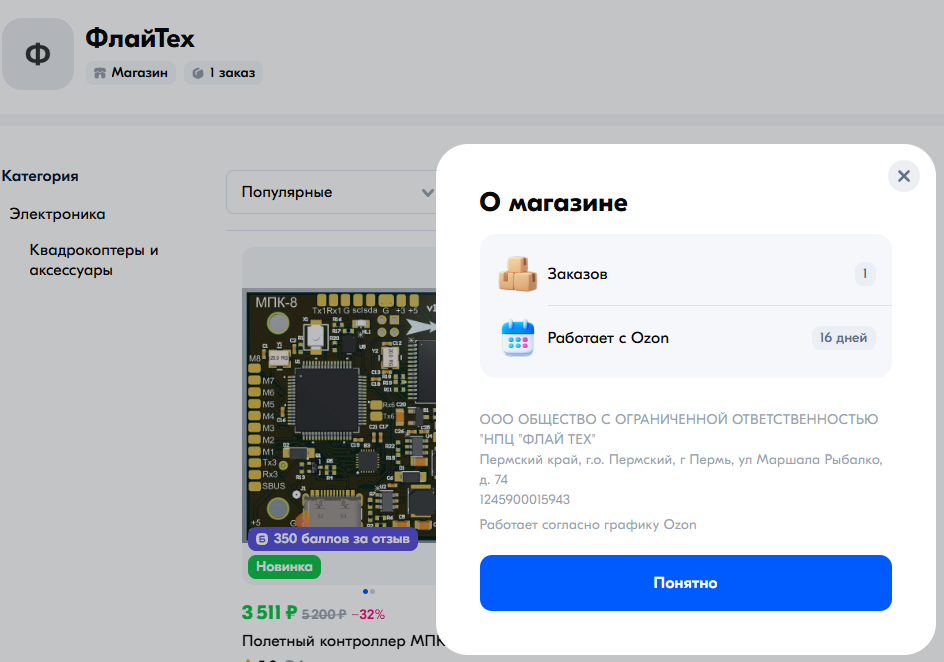
Task: Click the Работает согласно графику Ozon text
Action: (587, 525)
